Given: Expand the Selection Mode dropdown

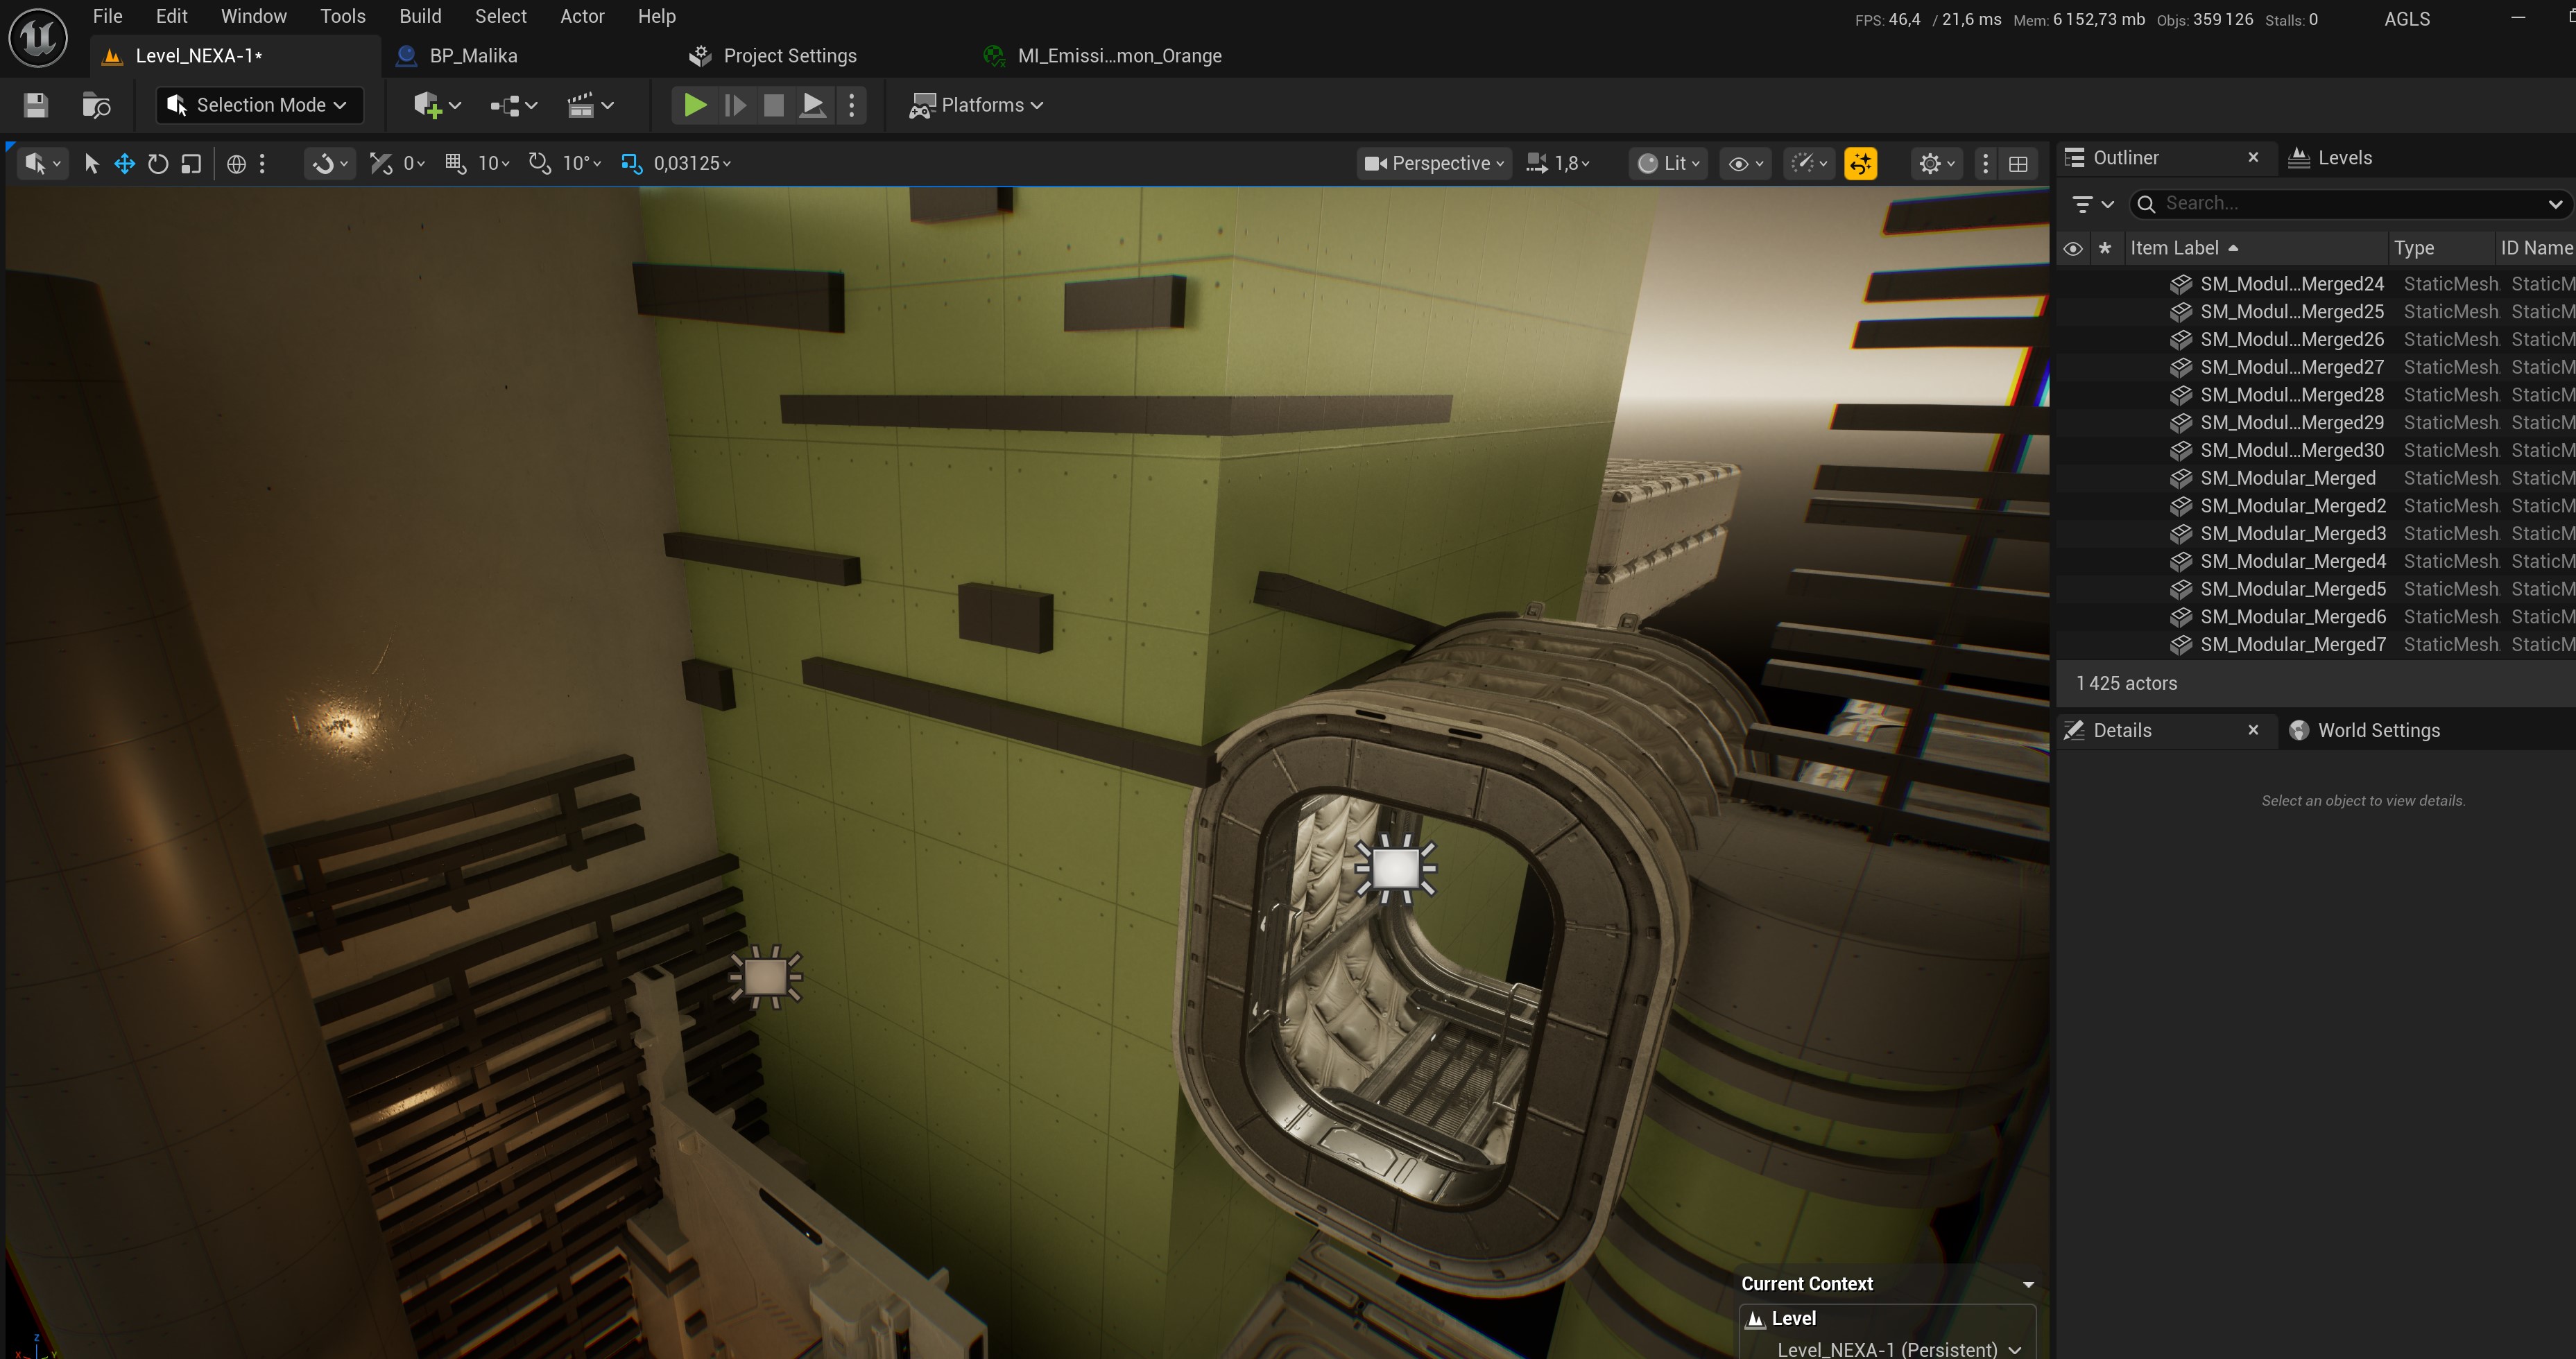Looking at the screenshot, I should coord(258,104).
